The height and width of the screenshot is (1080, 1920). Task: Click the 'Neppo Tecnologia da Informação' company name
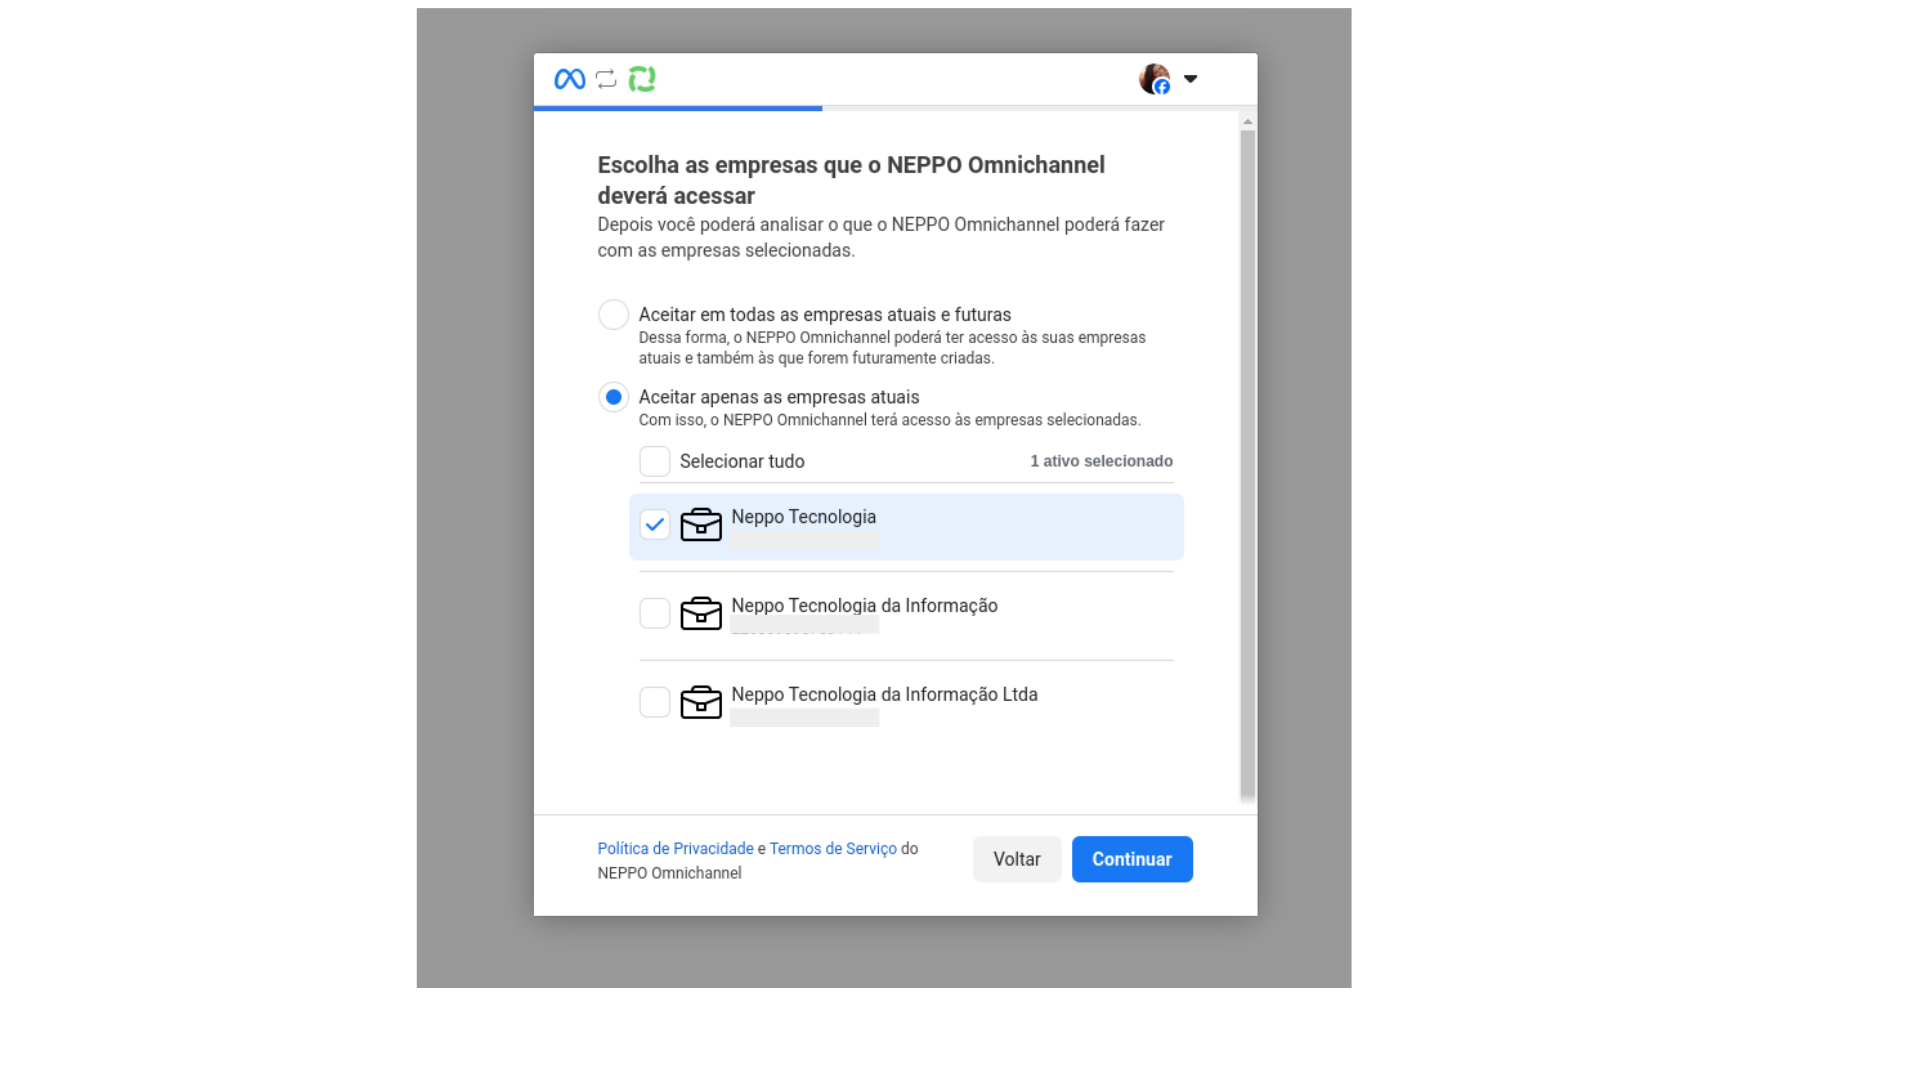[x=864, y=606]
